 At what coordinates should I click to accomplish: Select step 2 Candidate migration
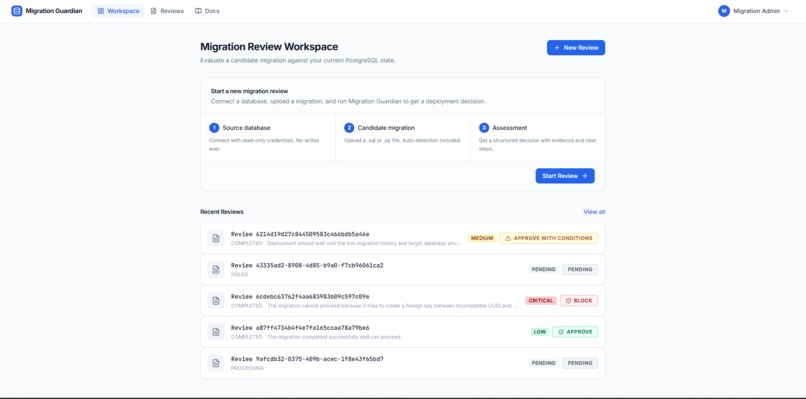pos(403,138)
